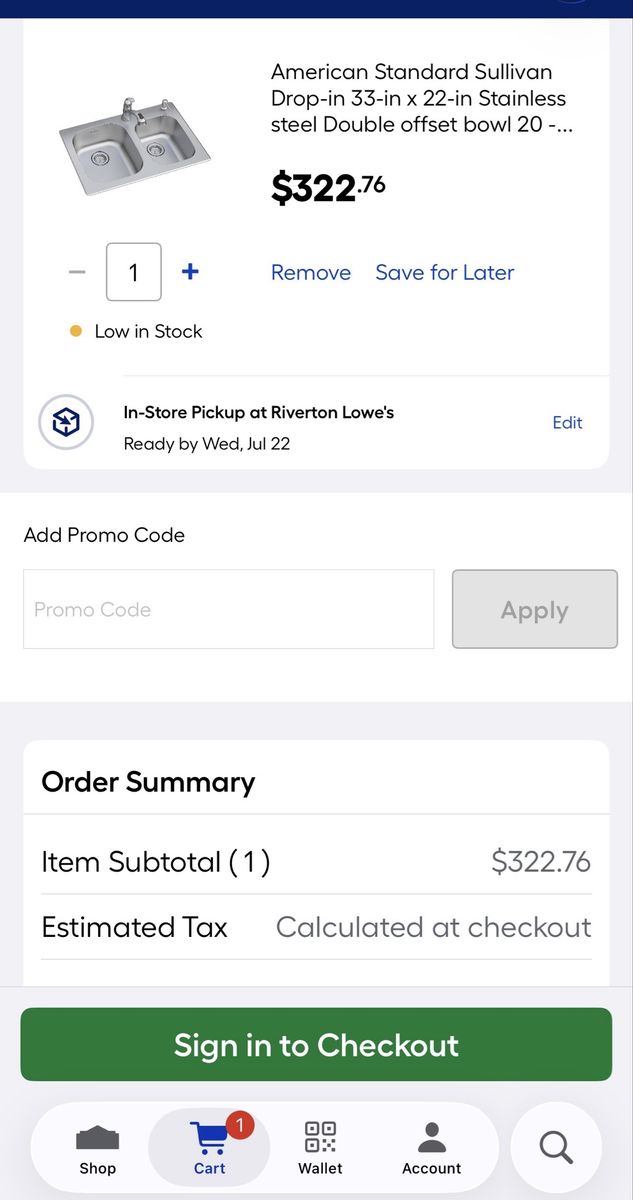Edit the Riverton Lowe's pickup option
The image size is (633, 1200).
[567, 422]
